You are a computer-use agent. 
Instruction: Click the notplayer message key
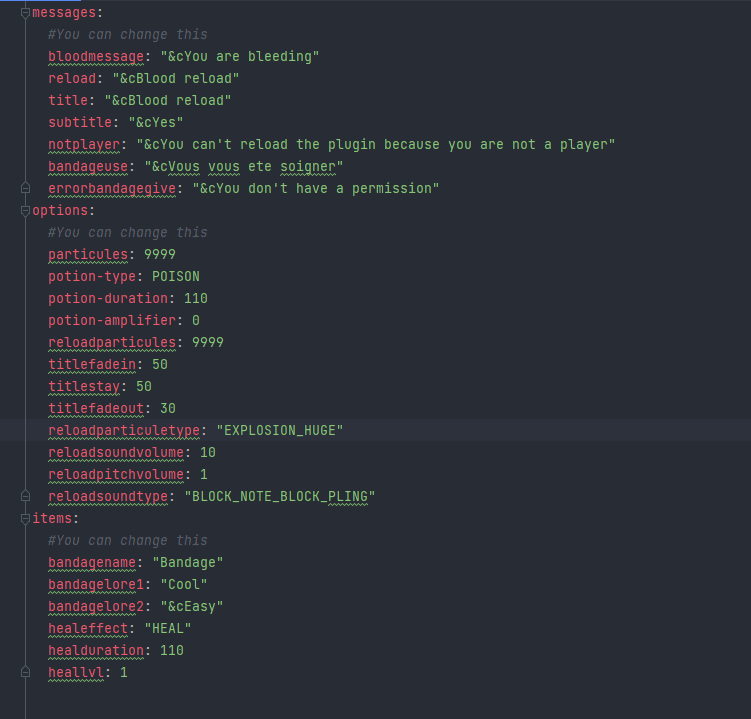tap(84, 145)
